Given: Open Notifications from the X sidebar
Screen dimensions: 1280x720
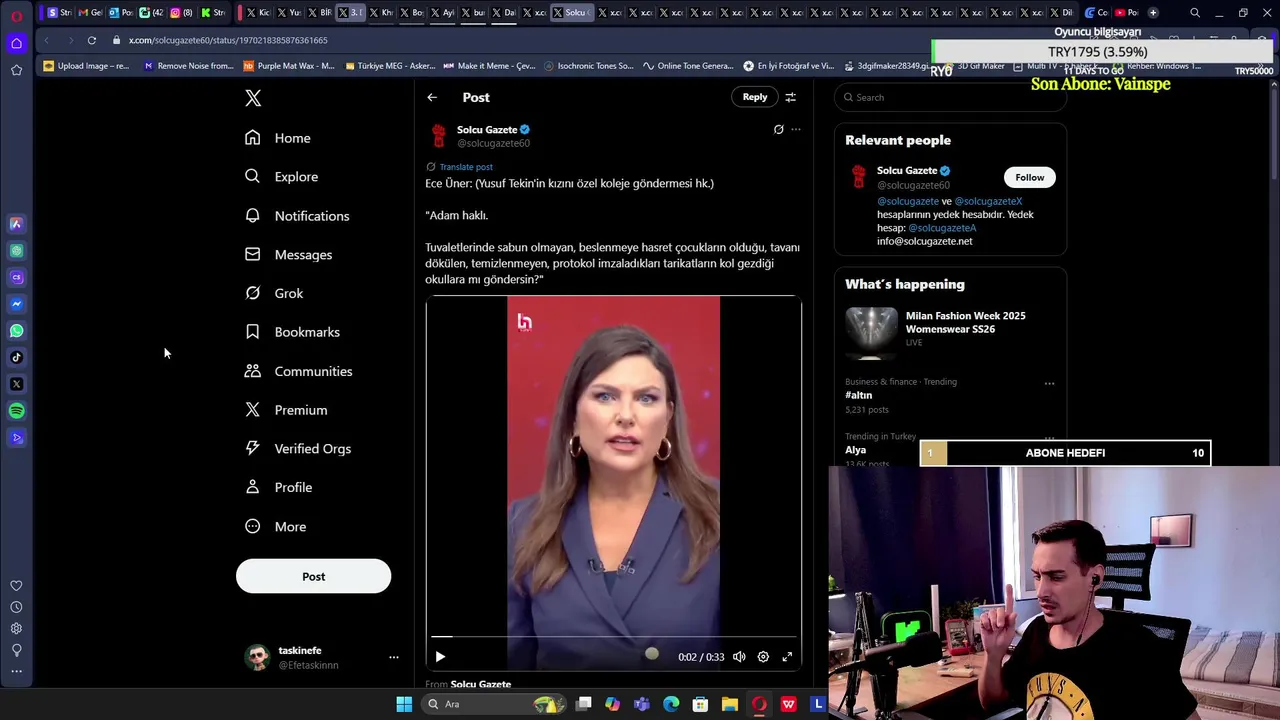Looking at the screenshot, I should tap(297, 216).
